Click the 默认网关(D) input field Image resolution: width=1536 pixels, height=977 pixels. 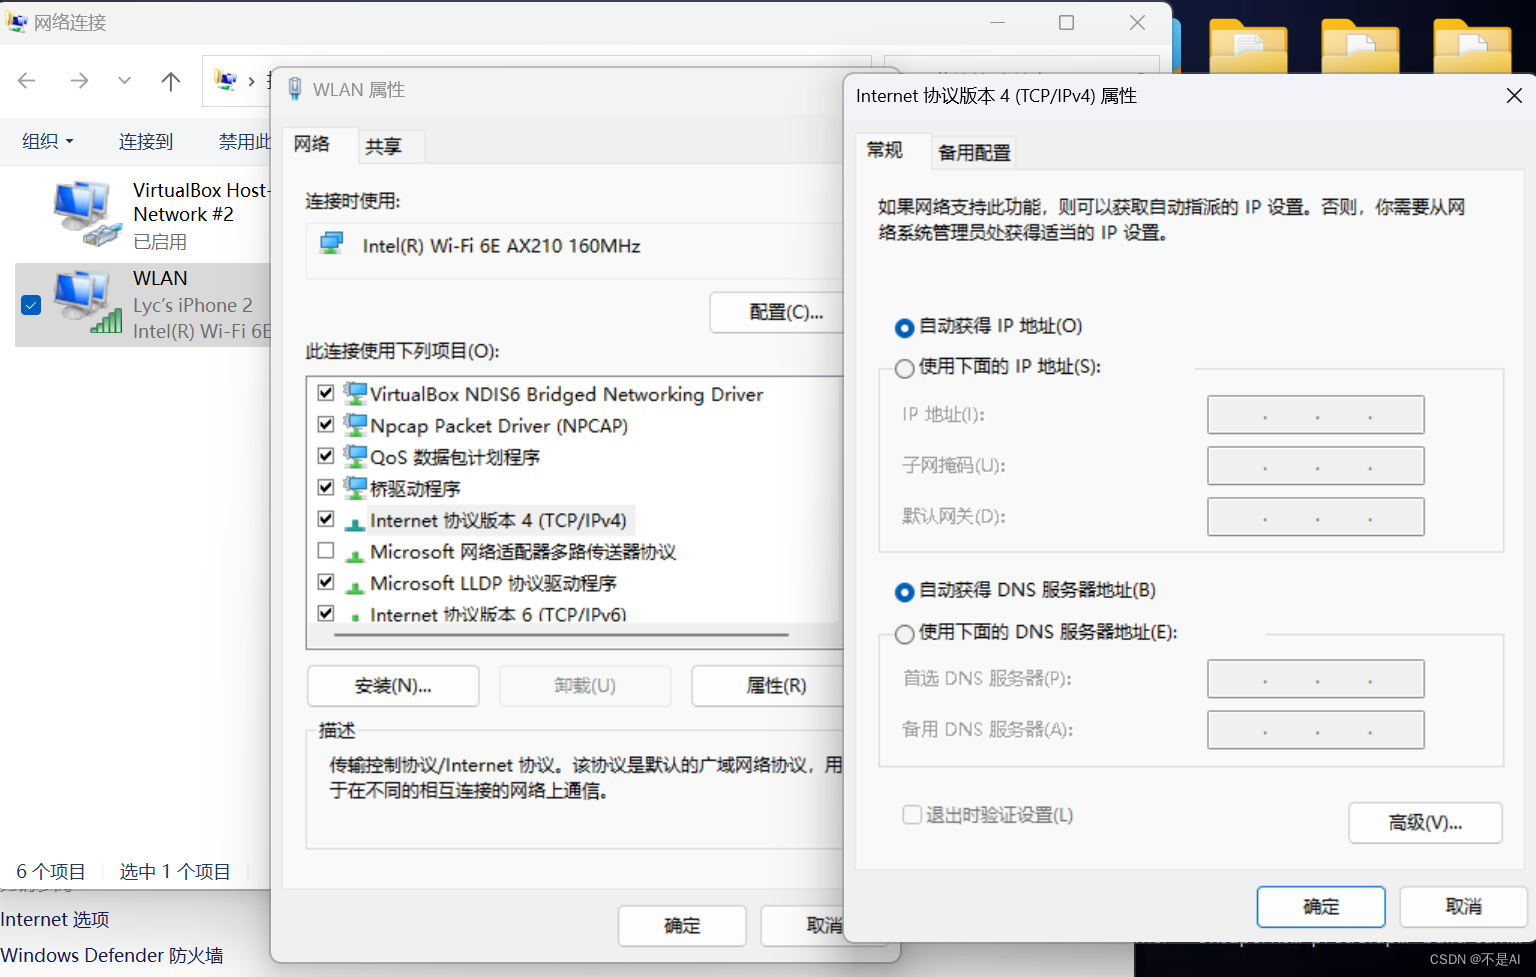pyautogui.click(x=1316, y=517)
